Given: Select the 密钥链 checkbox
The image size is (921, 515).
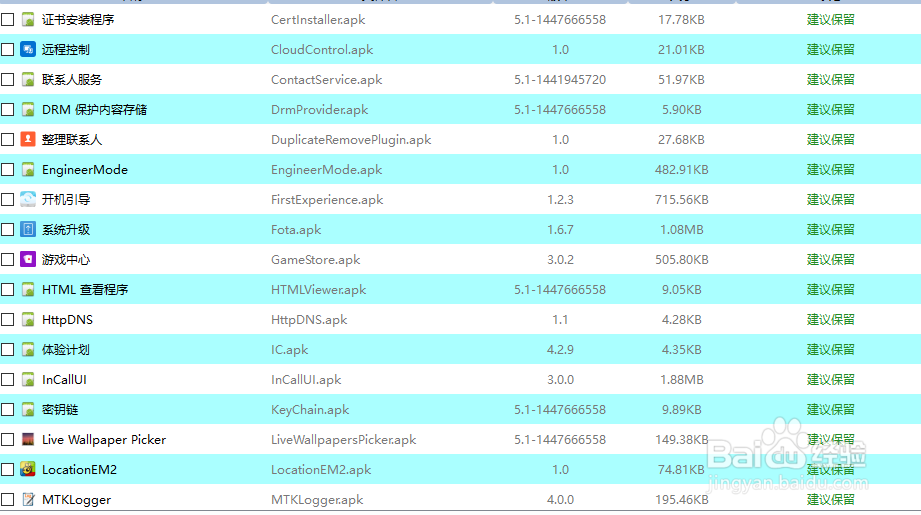Looking at the screenshot, I should [8, 409].
